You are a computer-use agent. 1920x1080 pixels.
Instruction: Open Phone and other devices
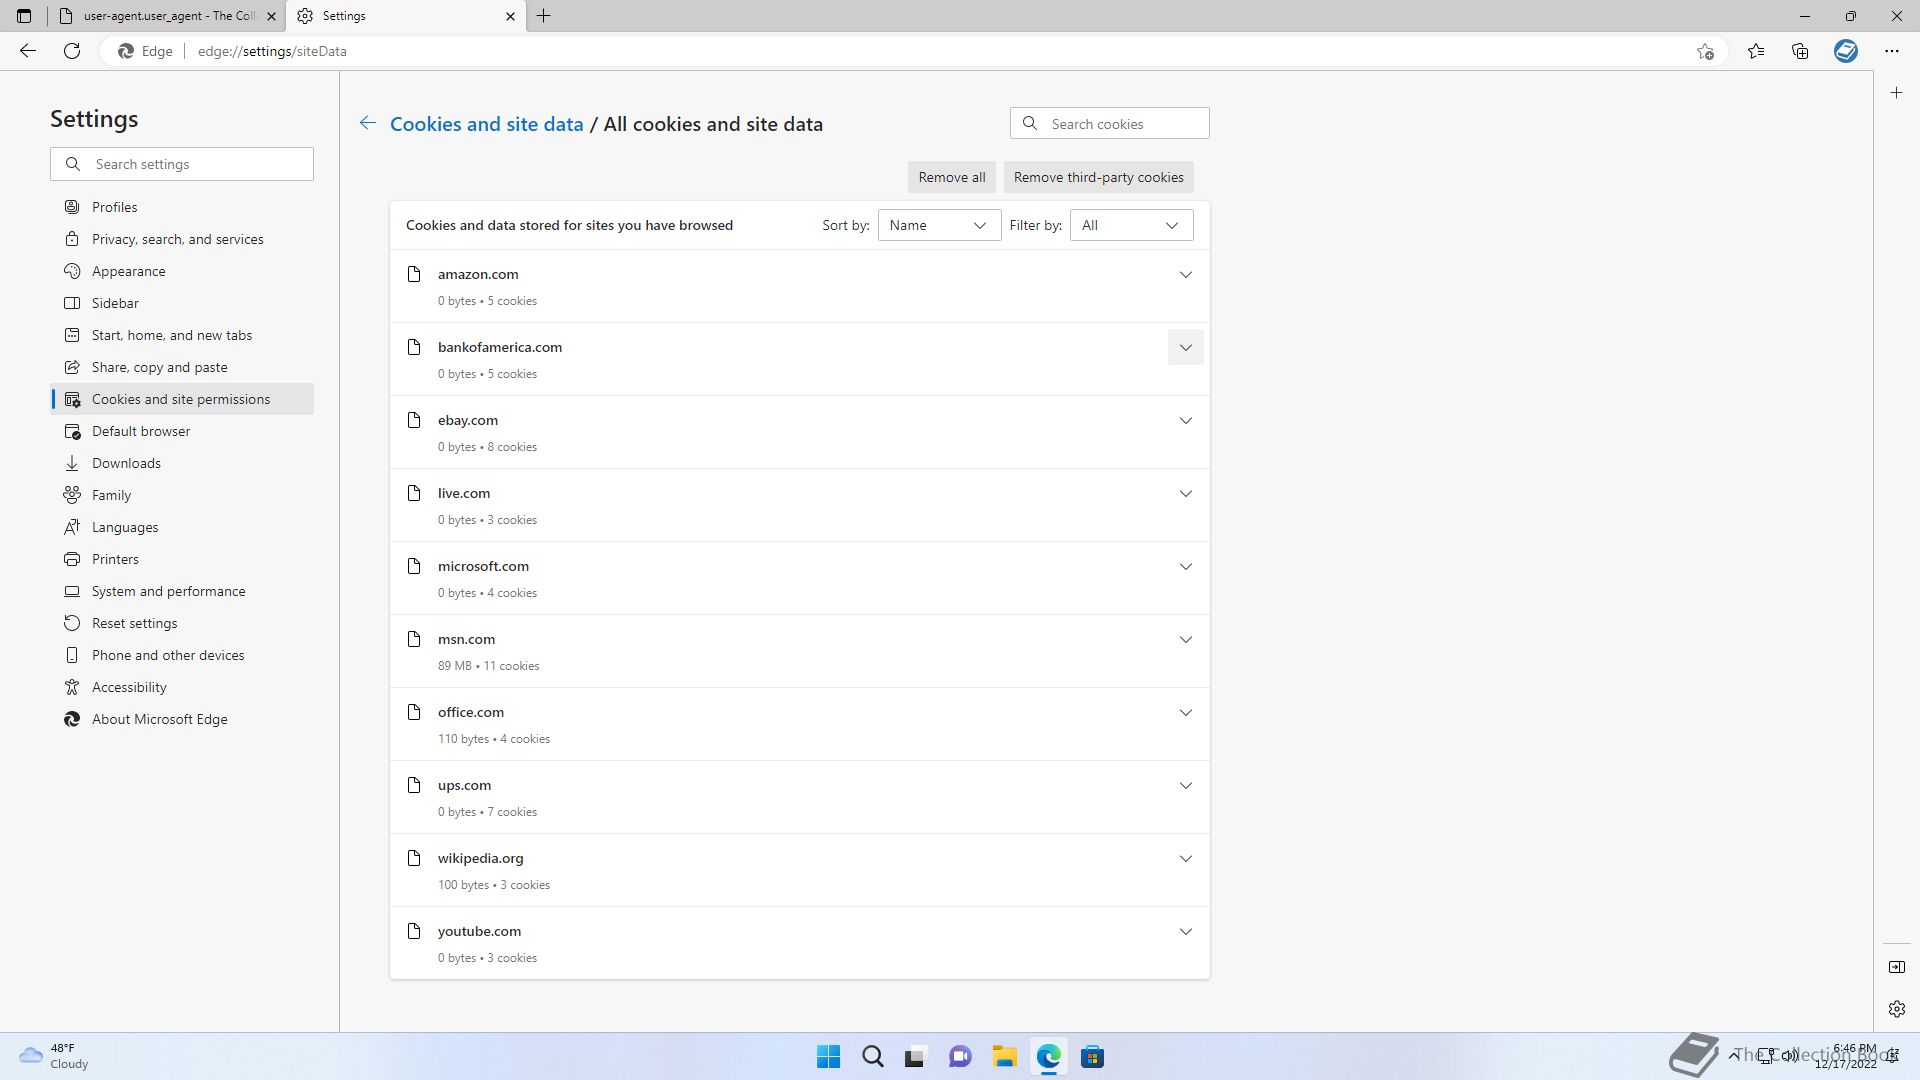coord(182,655)
